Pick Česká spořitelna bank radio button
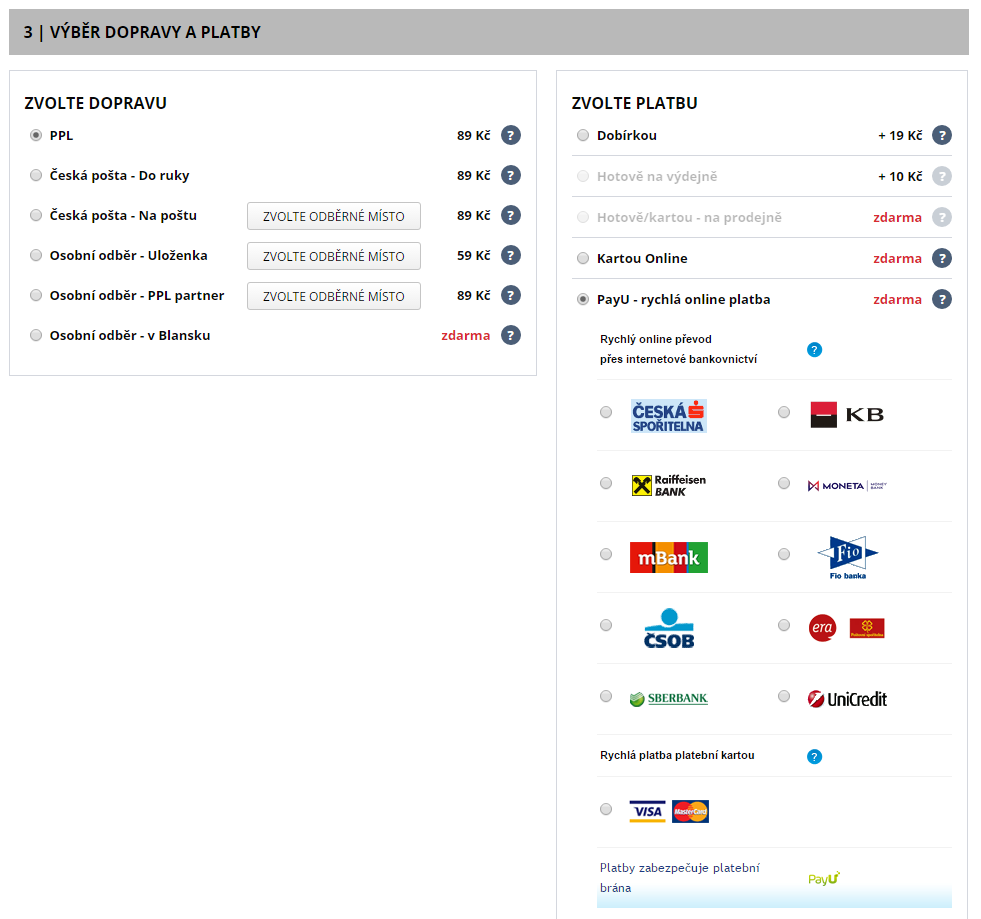 (606, 412)
